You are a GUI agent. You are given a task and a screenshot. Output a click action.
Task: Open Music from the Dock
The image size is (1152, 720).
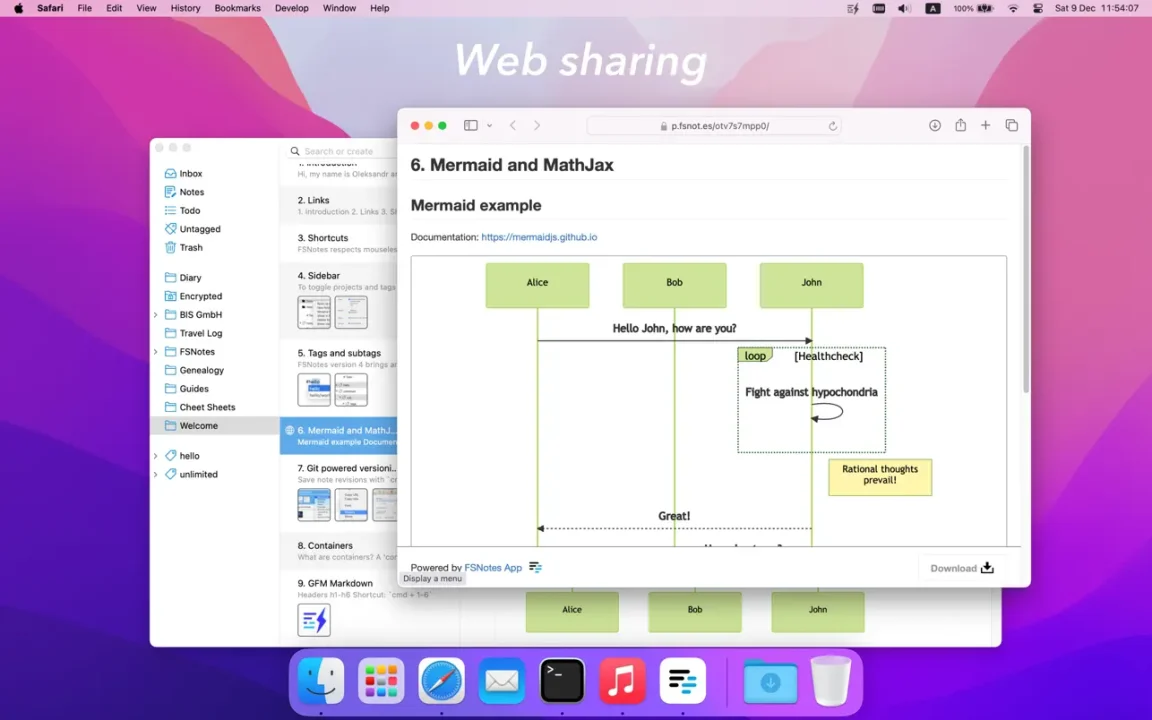[622, 681]
